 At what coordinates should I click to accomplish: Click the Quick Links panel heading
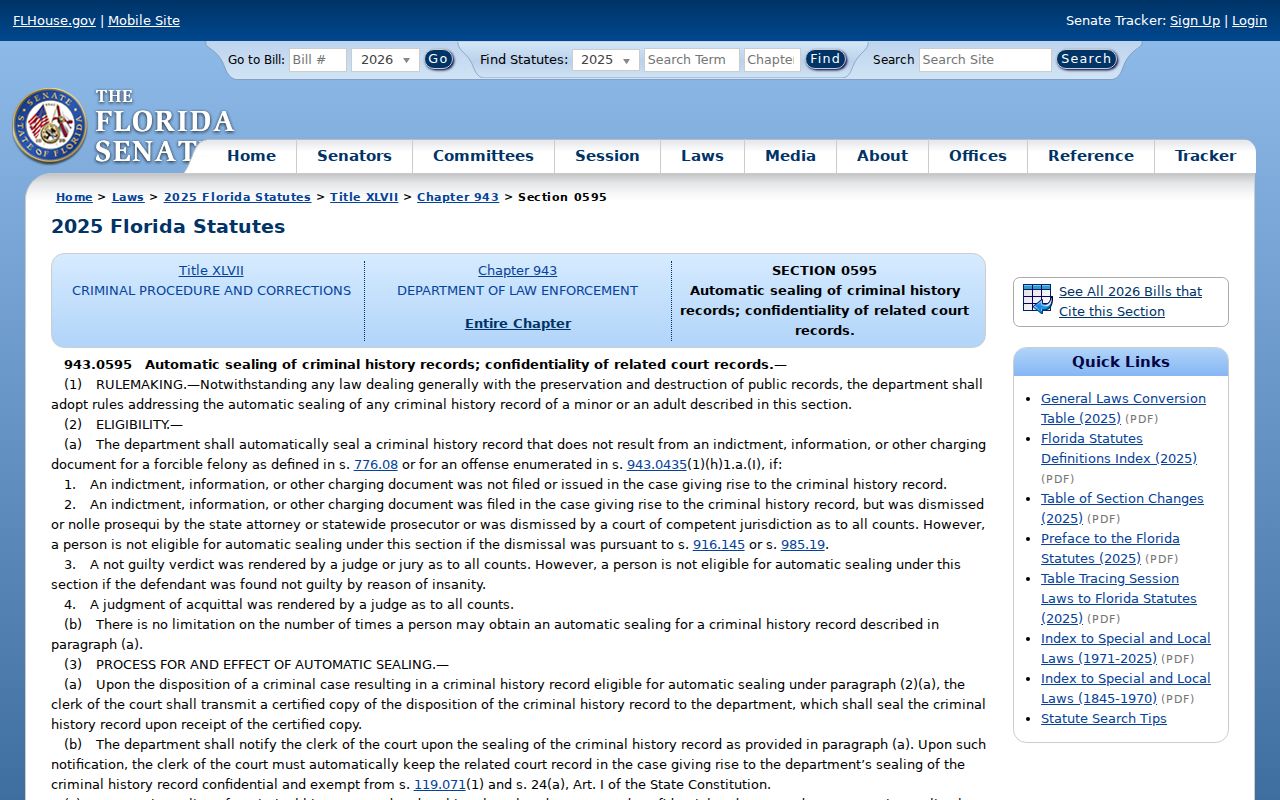pos(1120,362)
